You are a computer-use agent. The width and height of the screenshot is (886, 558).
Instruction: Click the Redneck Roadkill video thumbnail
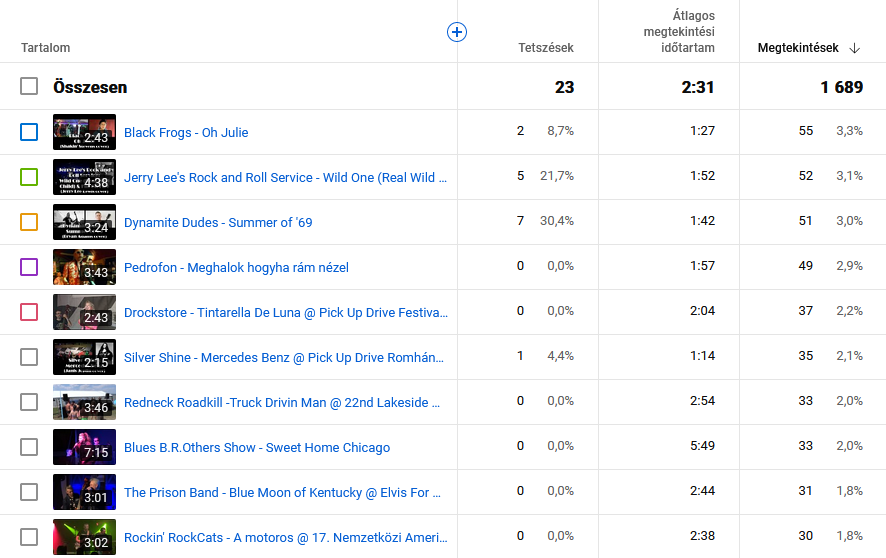84,402
